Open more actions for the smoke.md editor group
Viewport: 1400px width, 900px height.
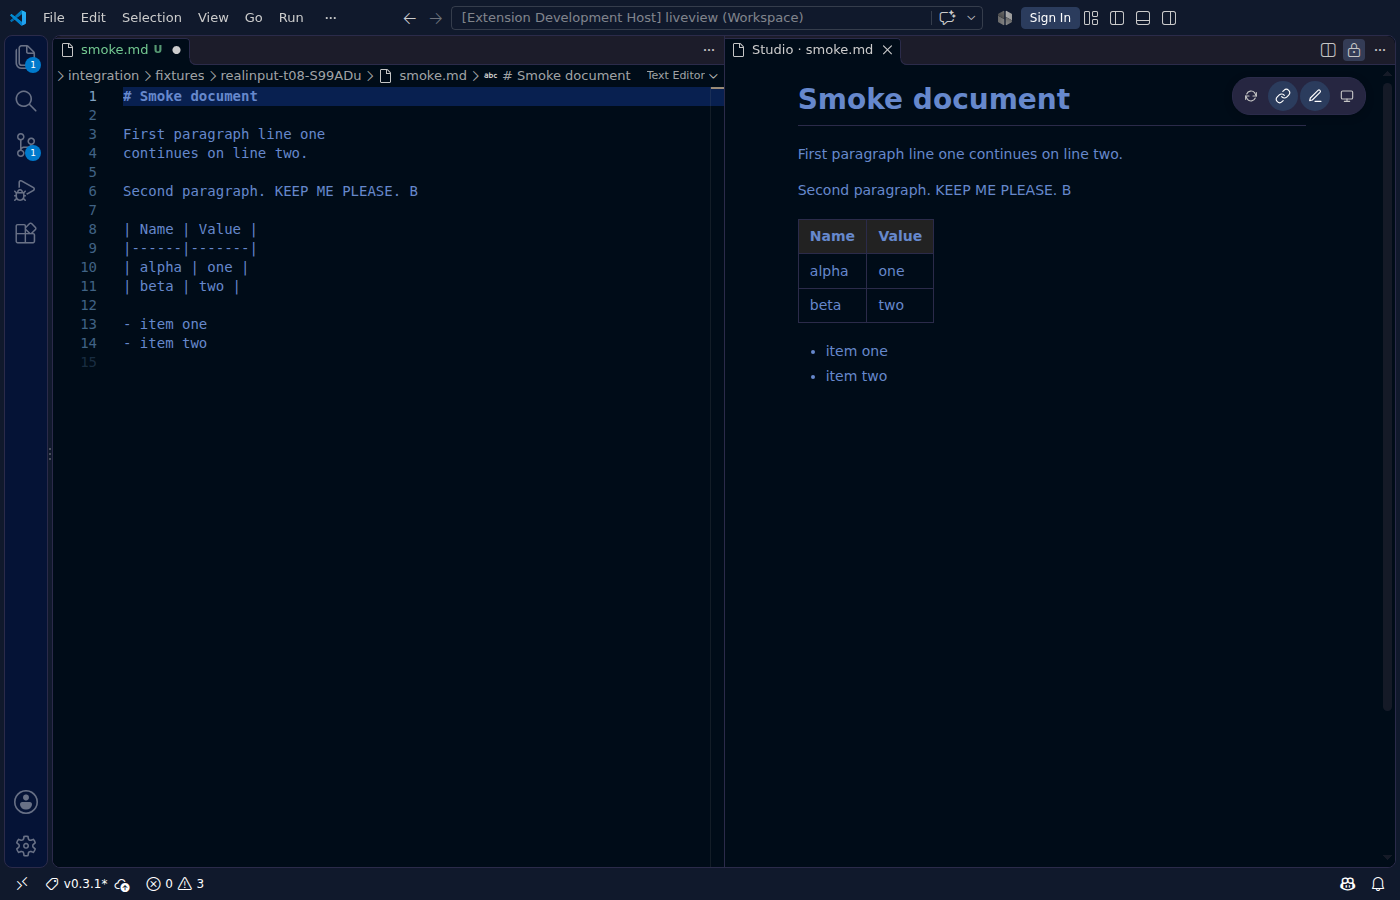click(709, 50)
